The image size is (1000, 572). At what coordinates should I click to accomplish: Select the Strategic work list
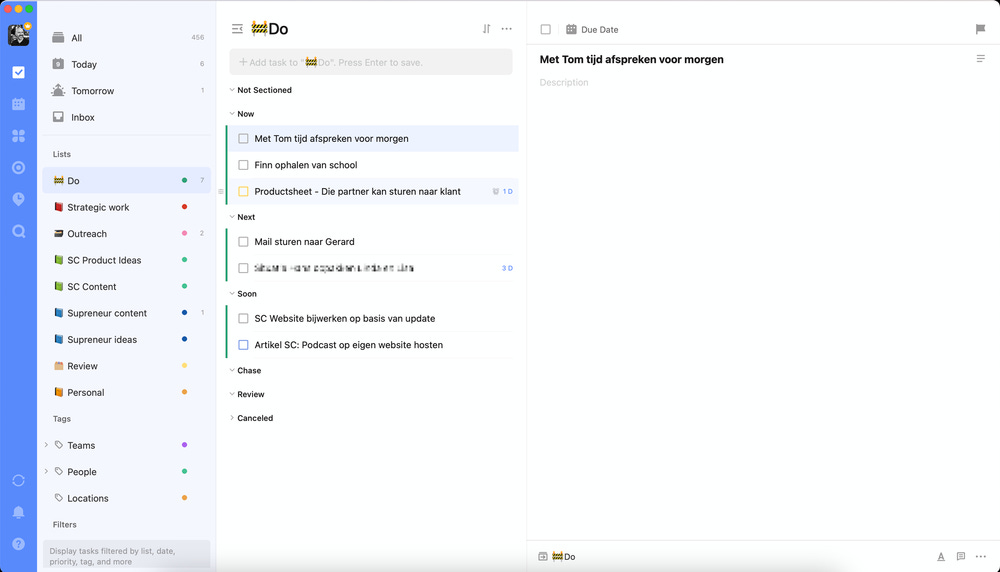point(126,207)
